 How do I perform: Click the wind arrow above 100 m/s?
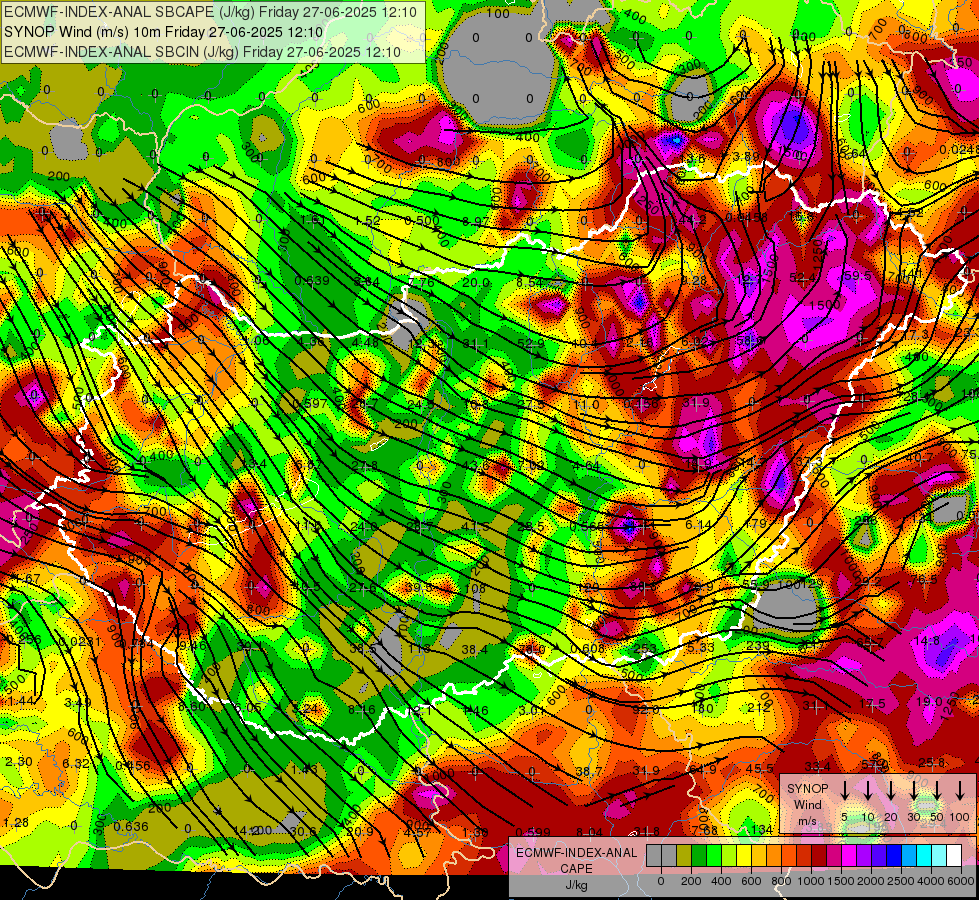click(960, 791)
